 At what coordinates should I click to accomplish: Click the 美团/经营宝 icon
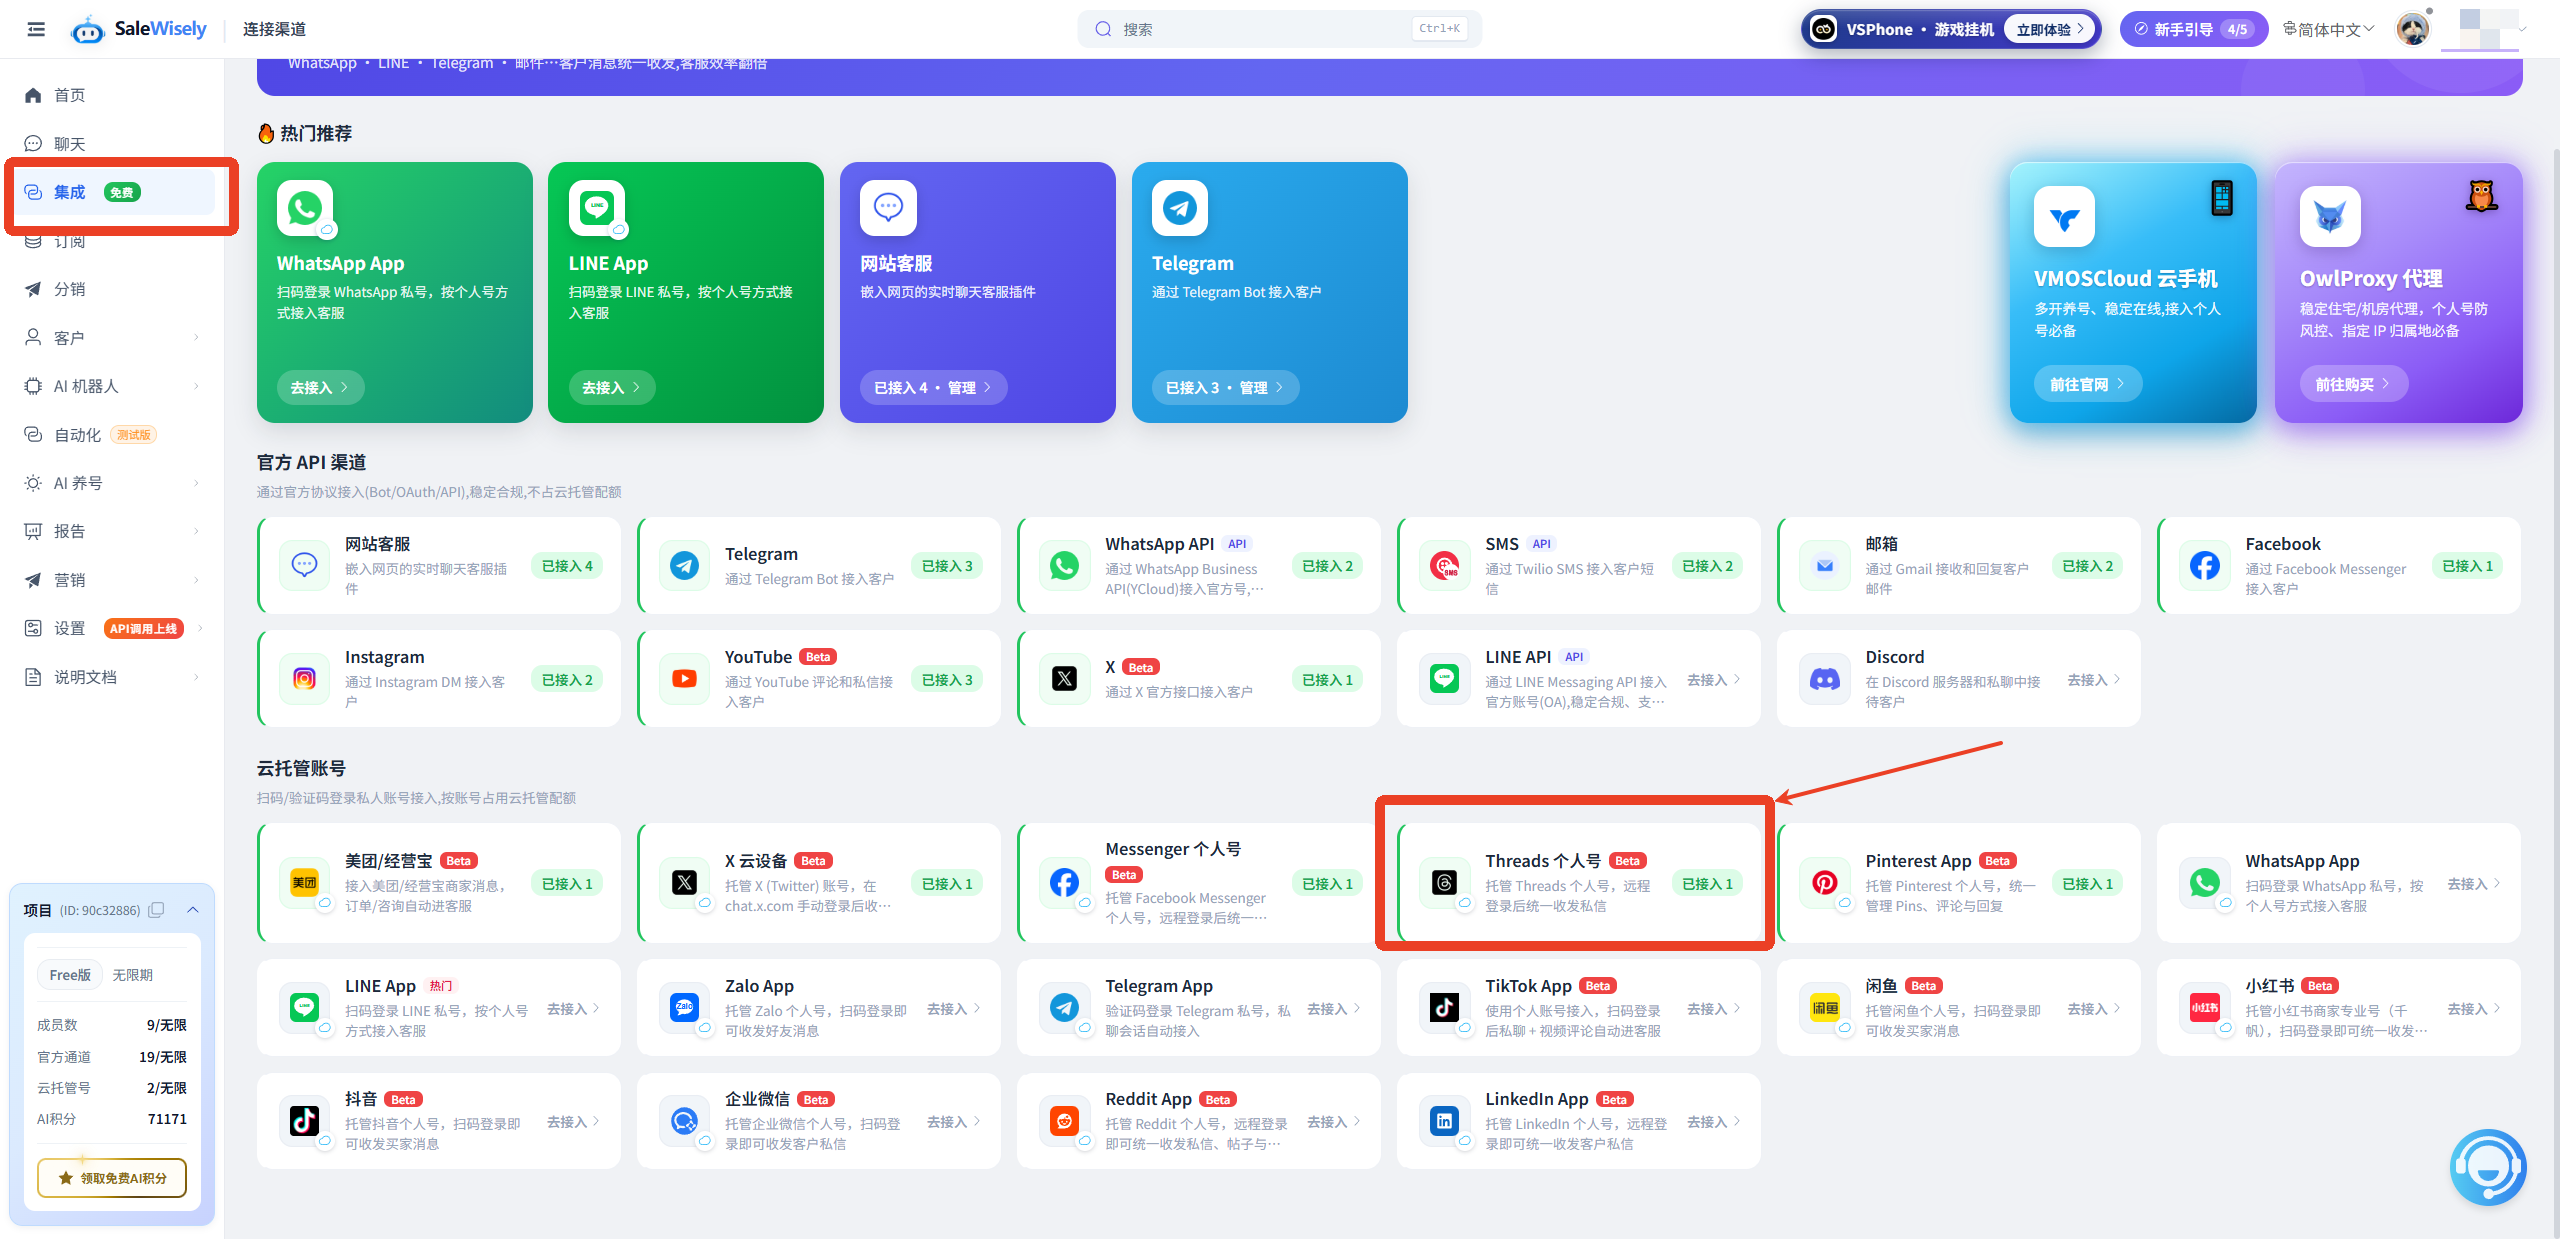(305, 883)
